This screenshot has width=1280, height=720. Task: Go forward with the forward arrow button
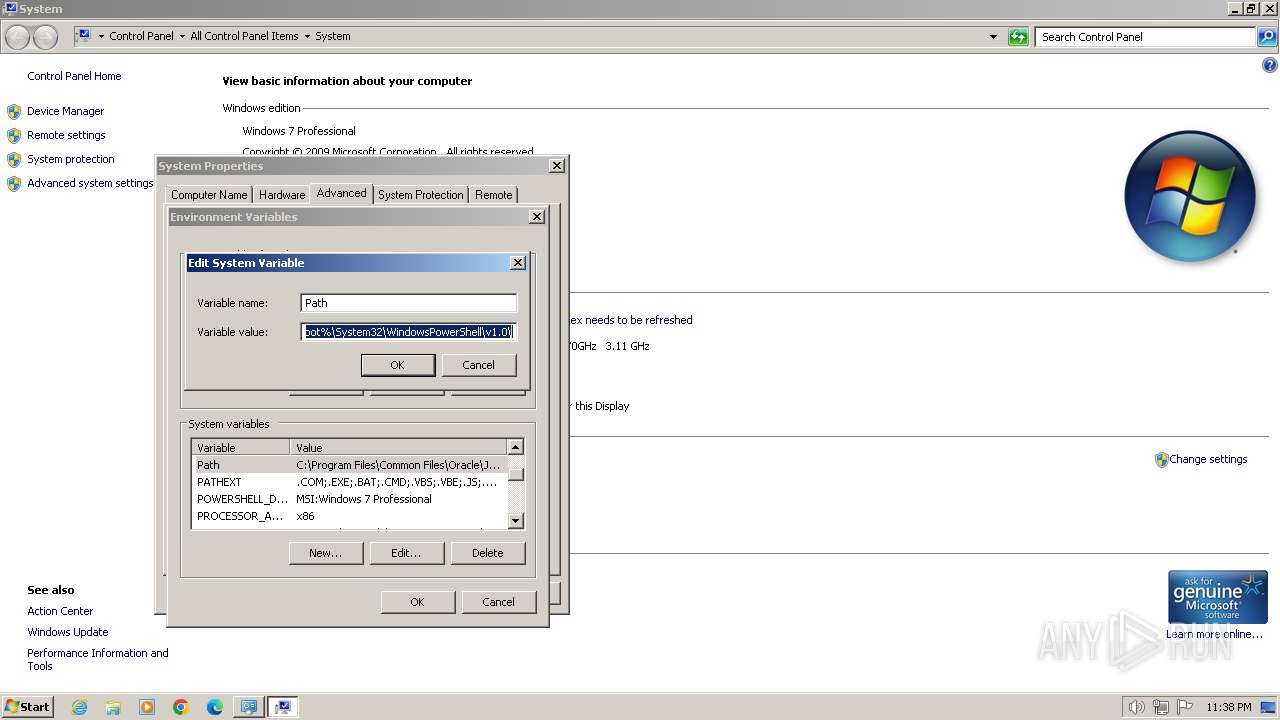(46, 37)
